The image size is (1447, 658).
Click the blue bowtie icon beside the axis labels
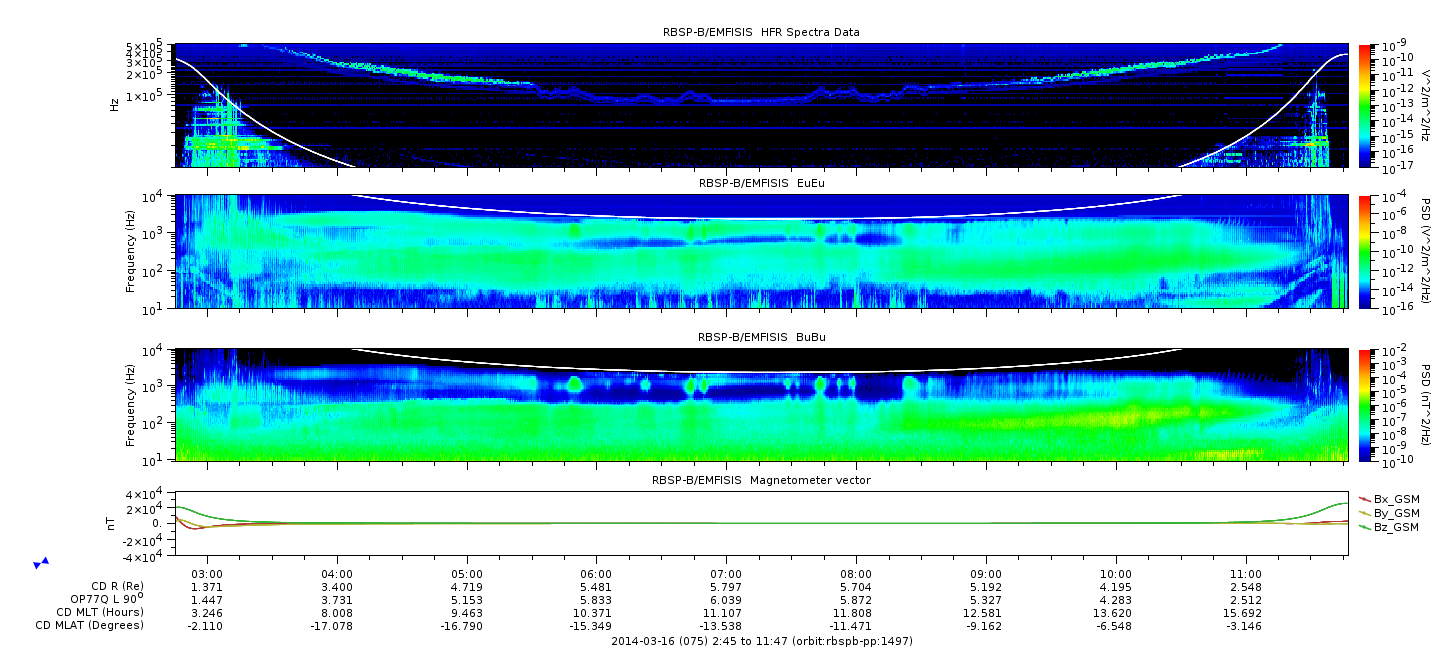click(41, 563)
